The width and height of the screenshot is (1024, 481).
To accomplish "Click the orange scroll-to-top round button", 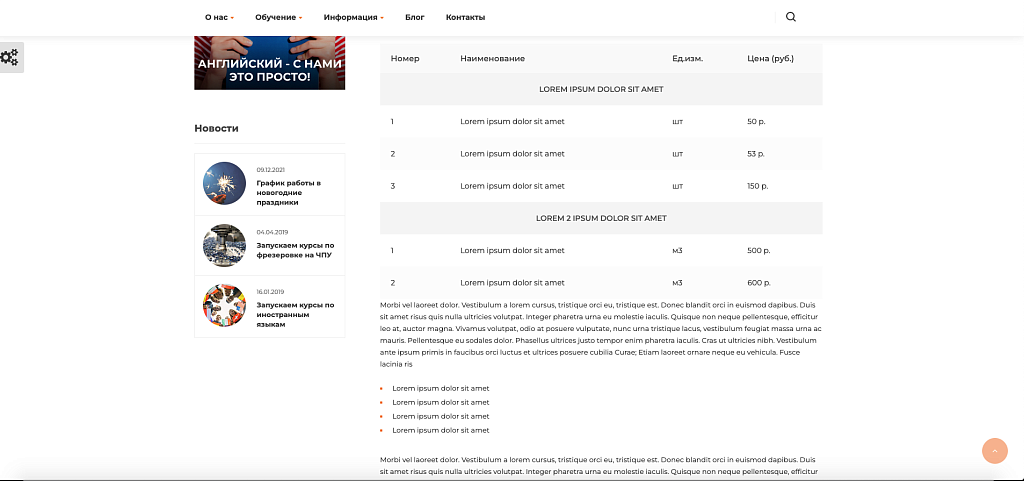I will (x=995, y=450).
